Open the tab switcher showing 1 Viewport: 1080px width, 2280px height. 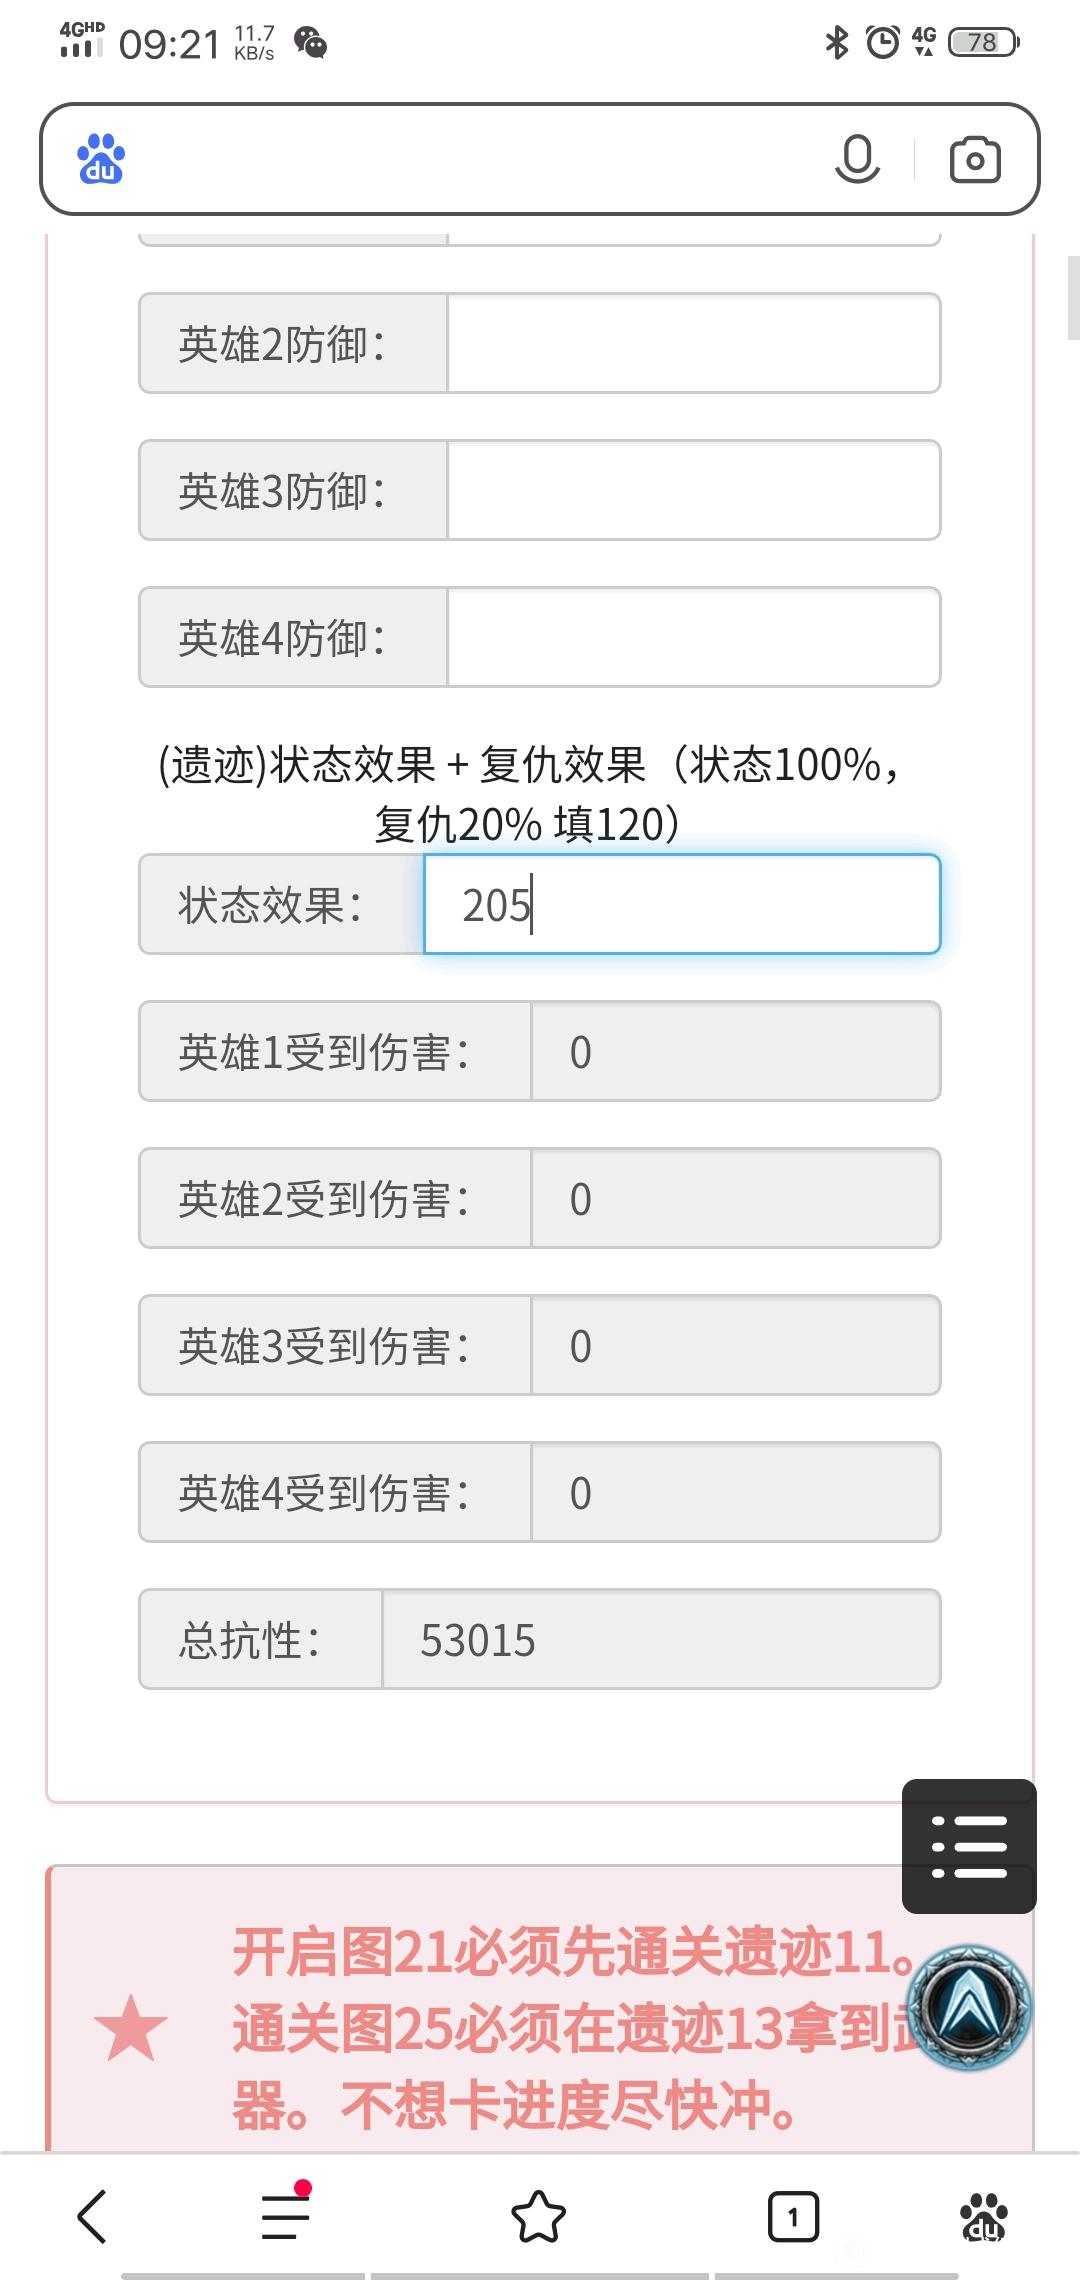click(x=793, y=2217)
